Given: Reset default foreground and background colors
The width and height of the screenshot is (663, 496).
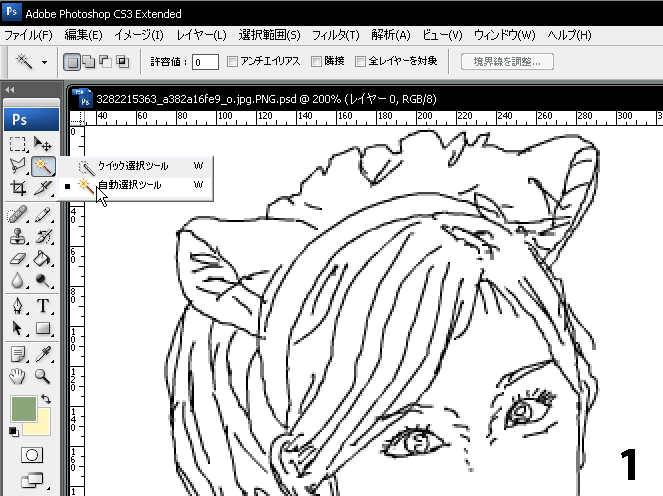Looking at the screenshot, I should [x=14, y=432].
